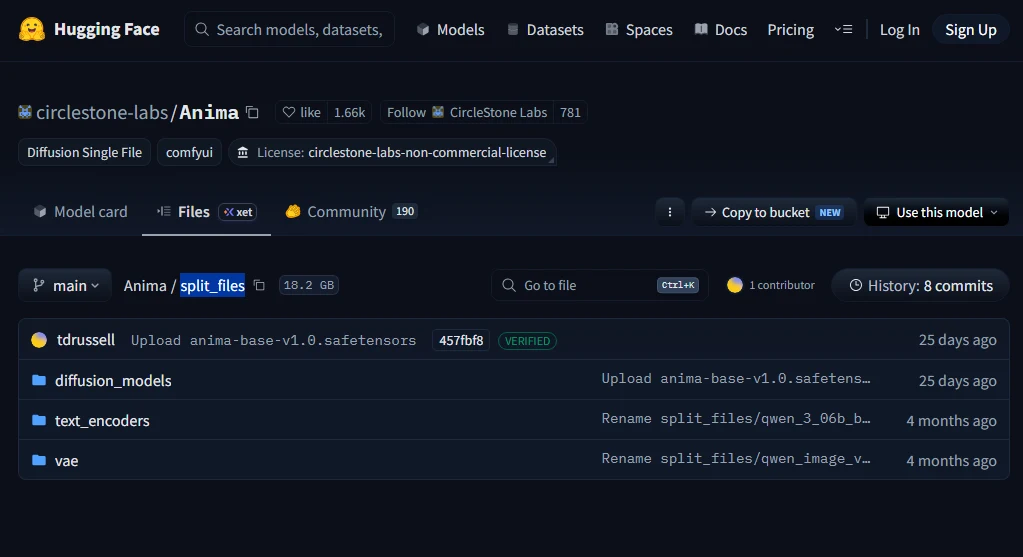Click the Sign Up button
Viewport: 1023px width, 557px height.
pos(971,29)
